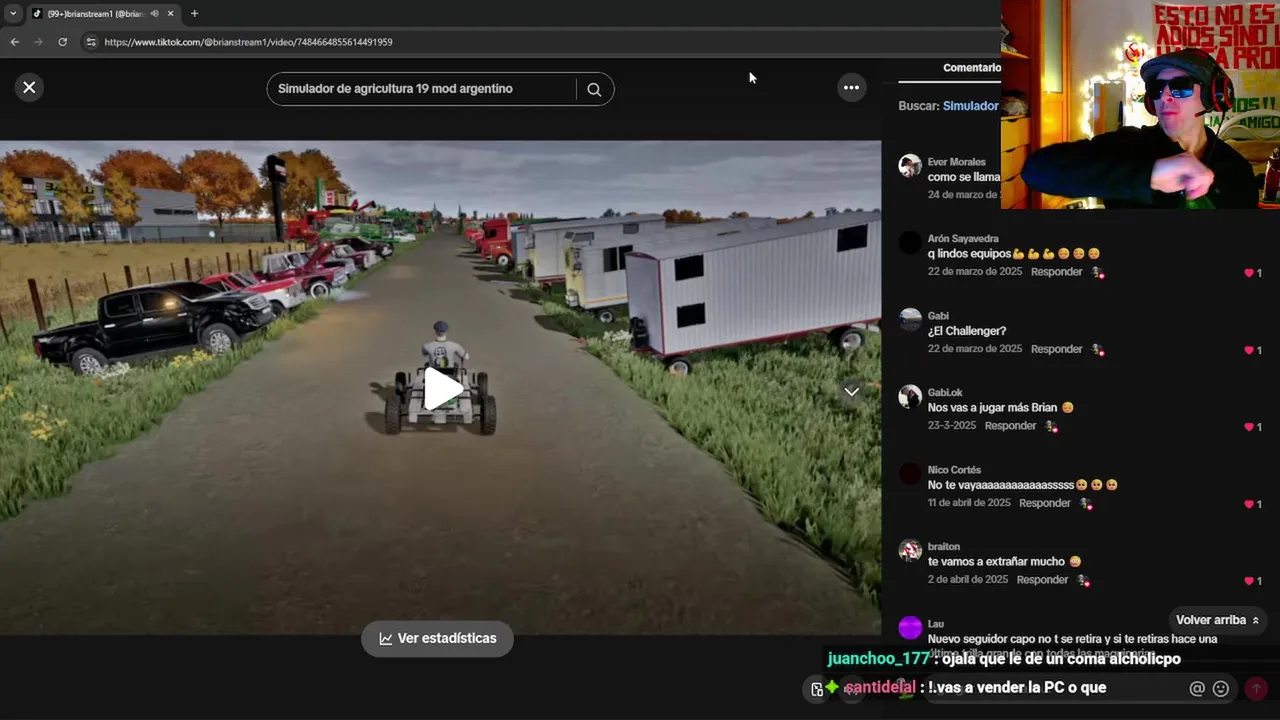
Task: Play the farming simulator video
Action: [441, 389]
